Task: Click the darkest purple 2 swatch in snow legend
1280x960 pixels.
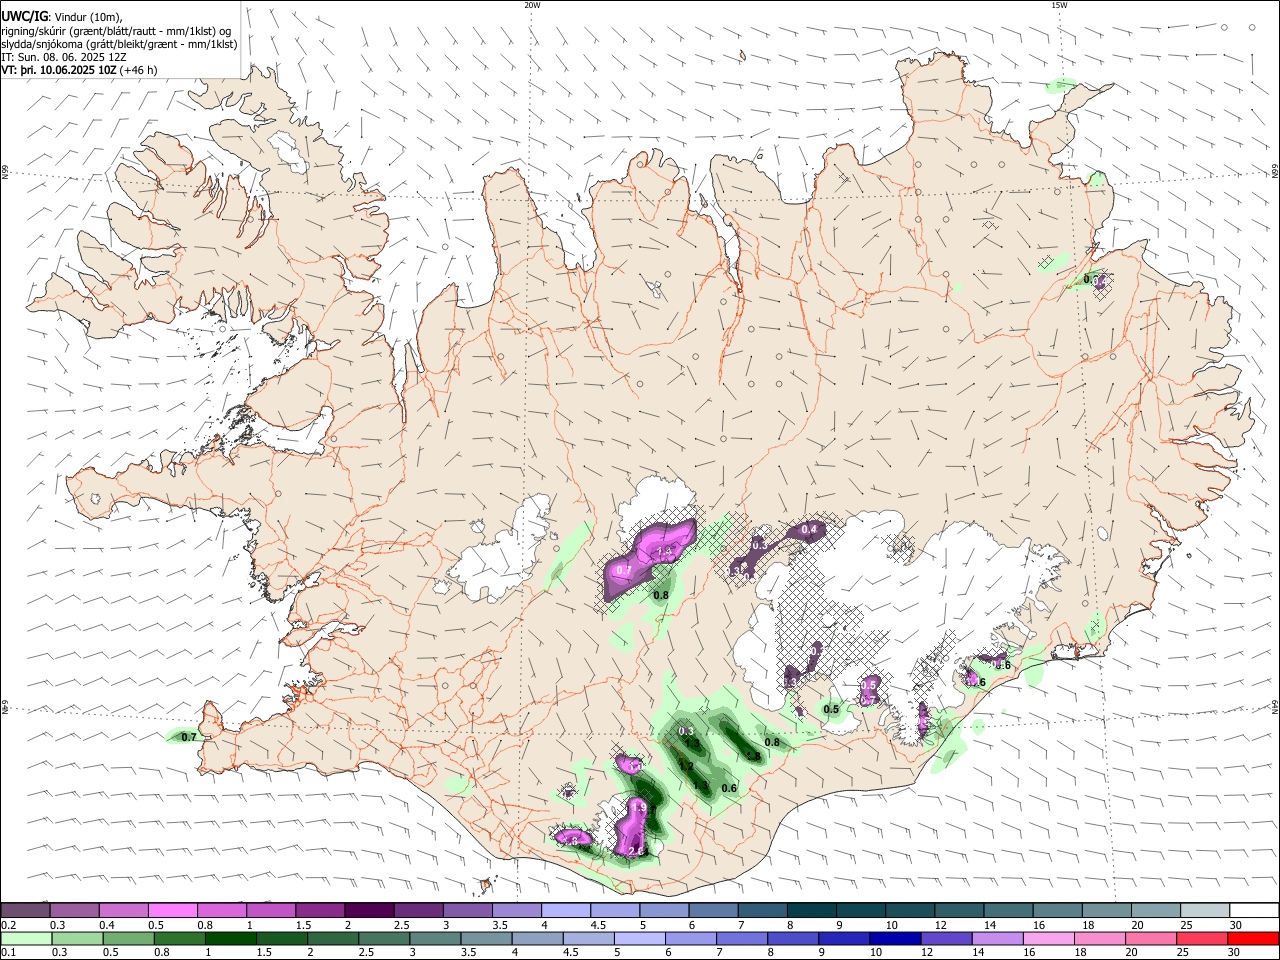Action: point(369,911)
